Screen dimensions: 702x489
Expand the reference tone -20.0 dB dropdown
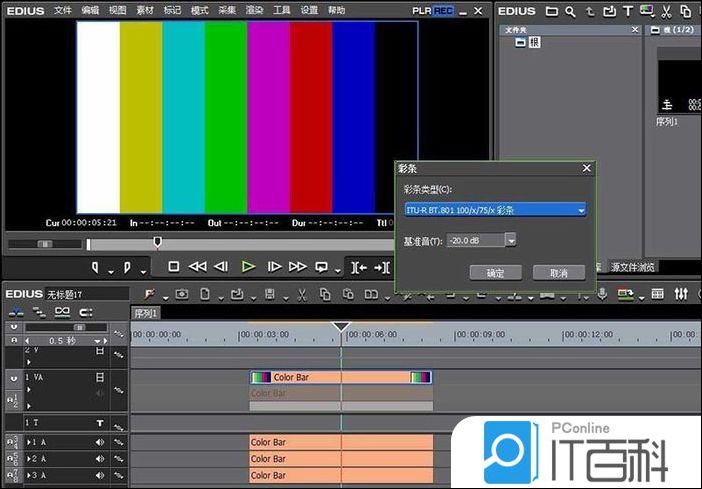pos(511,240)
